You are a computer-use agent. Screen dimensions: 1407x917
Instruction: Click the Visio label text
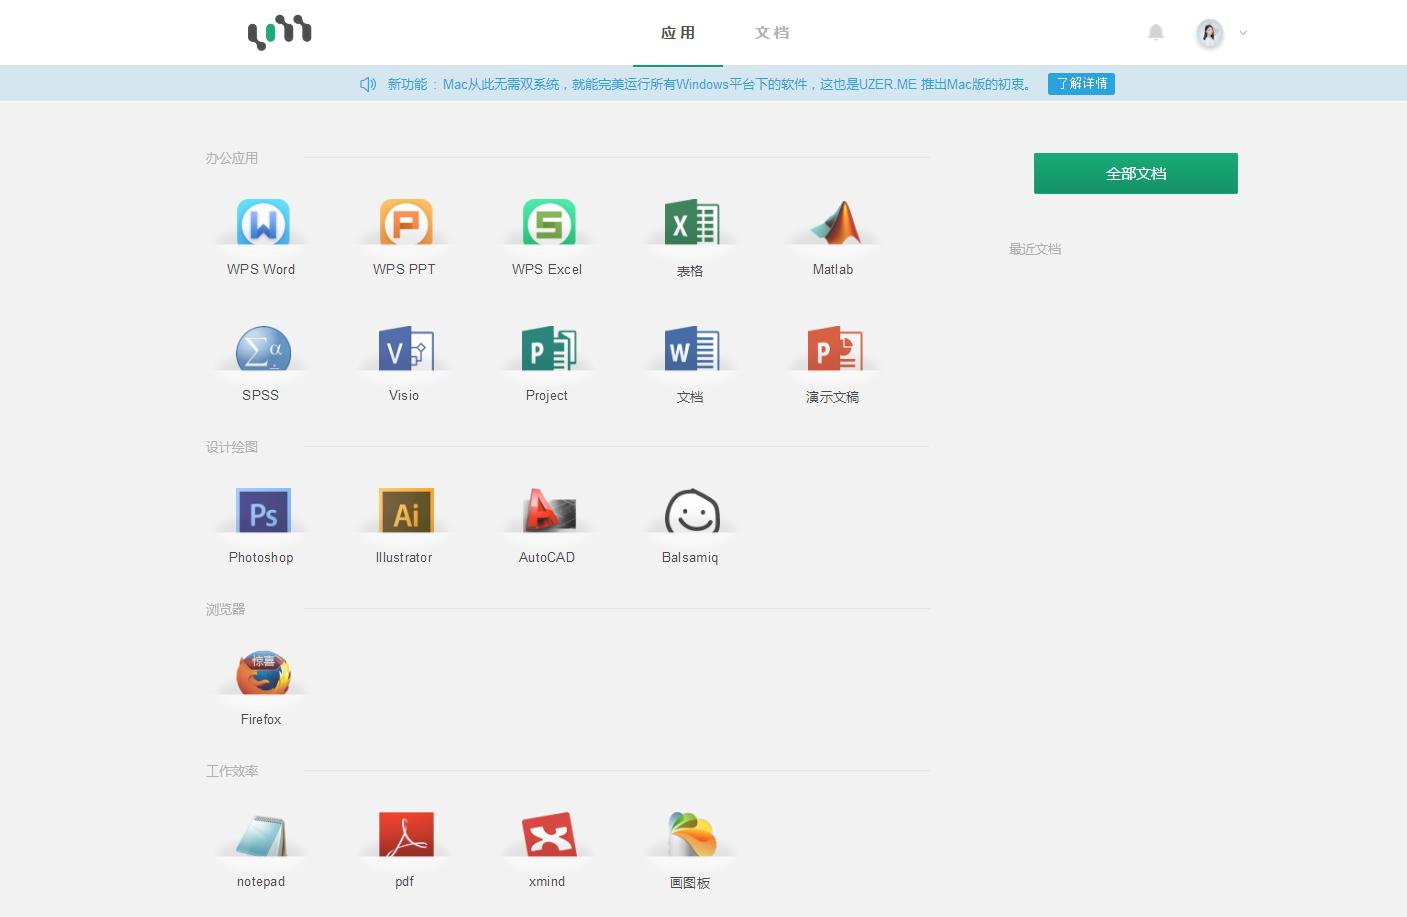(x=404, y=395)
